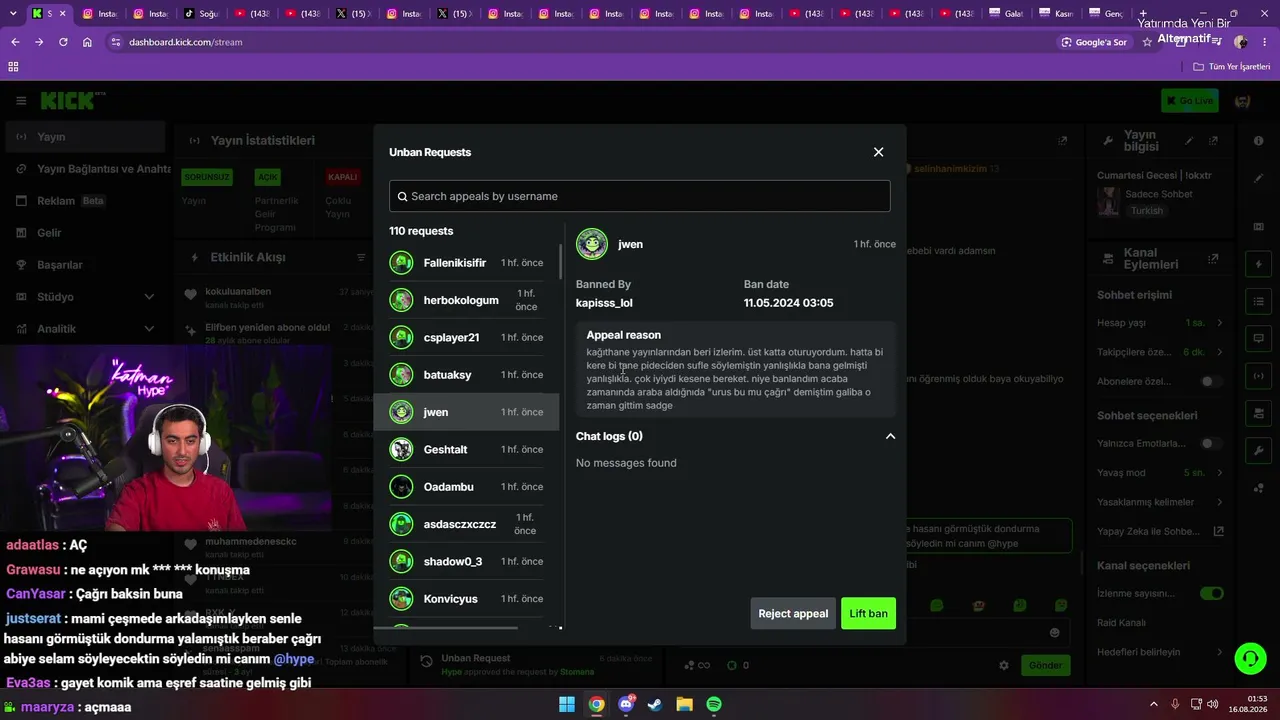Go to the browser home page
Viewport: 1280px width, 720px height.
[87, 42]
